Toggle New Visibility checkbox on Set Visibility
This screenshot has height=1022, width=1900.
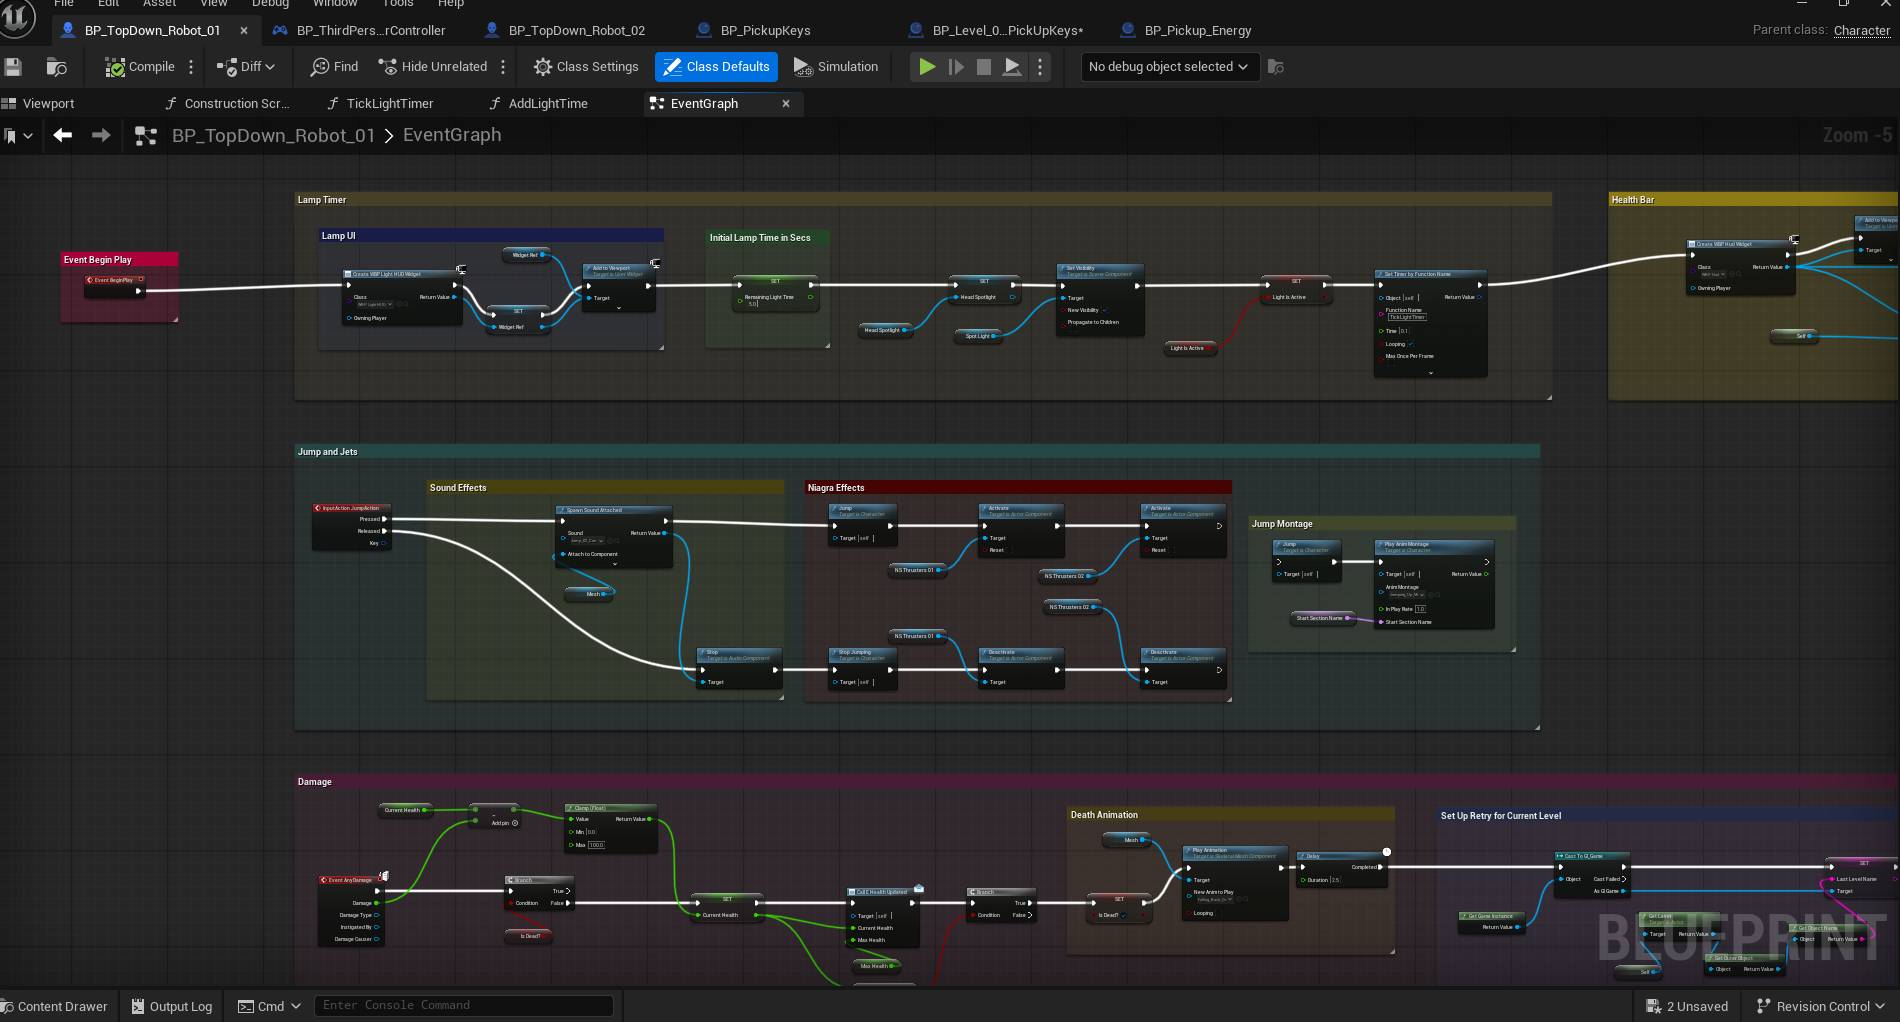click(1104, 310)
